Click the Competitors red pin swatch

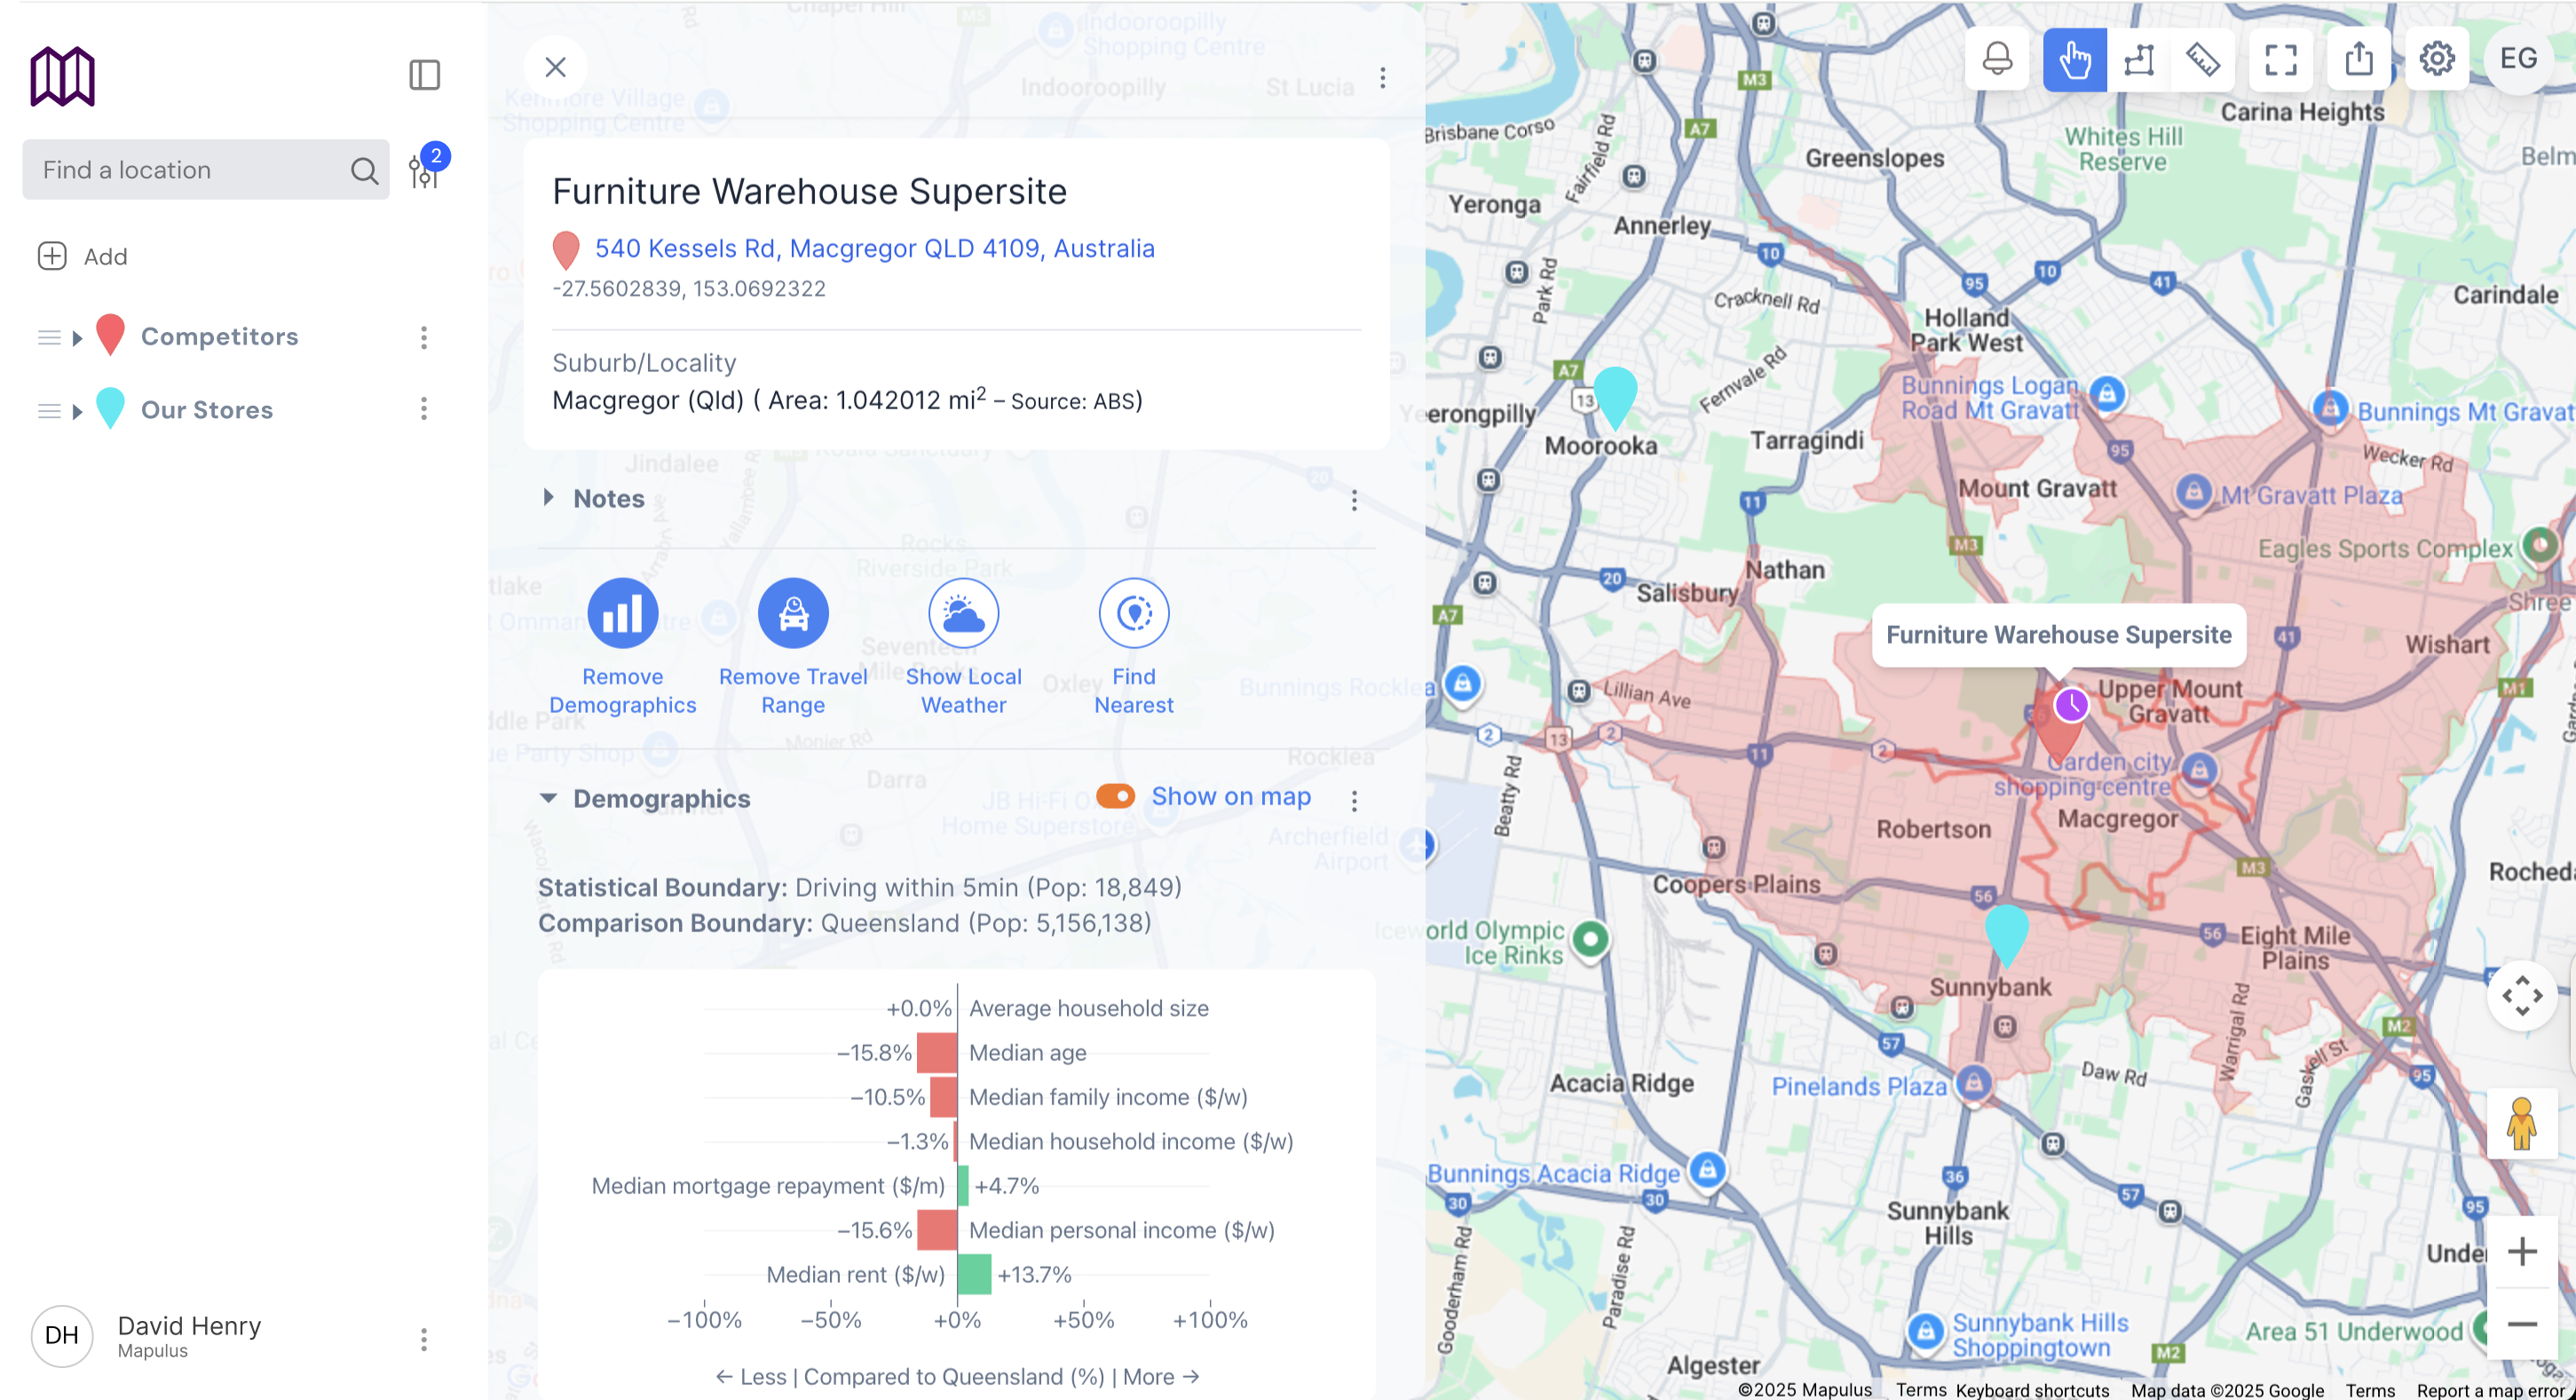coord(110,335)
